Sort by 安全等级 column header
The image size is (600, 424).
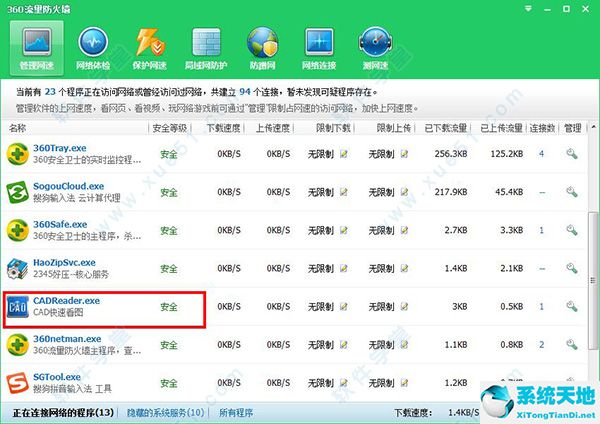click(x=170, y=128)
